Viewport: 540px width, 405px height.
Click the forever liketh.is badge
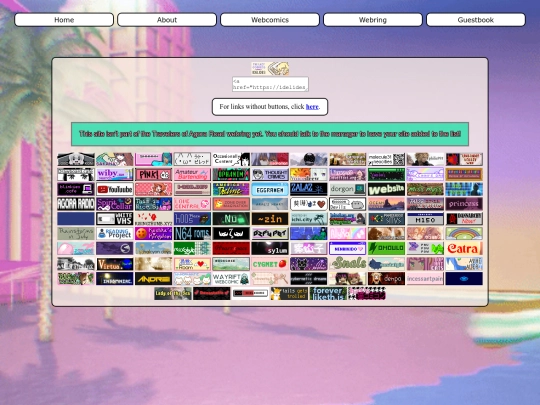pyautogui.click(x=328, y=293)
